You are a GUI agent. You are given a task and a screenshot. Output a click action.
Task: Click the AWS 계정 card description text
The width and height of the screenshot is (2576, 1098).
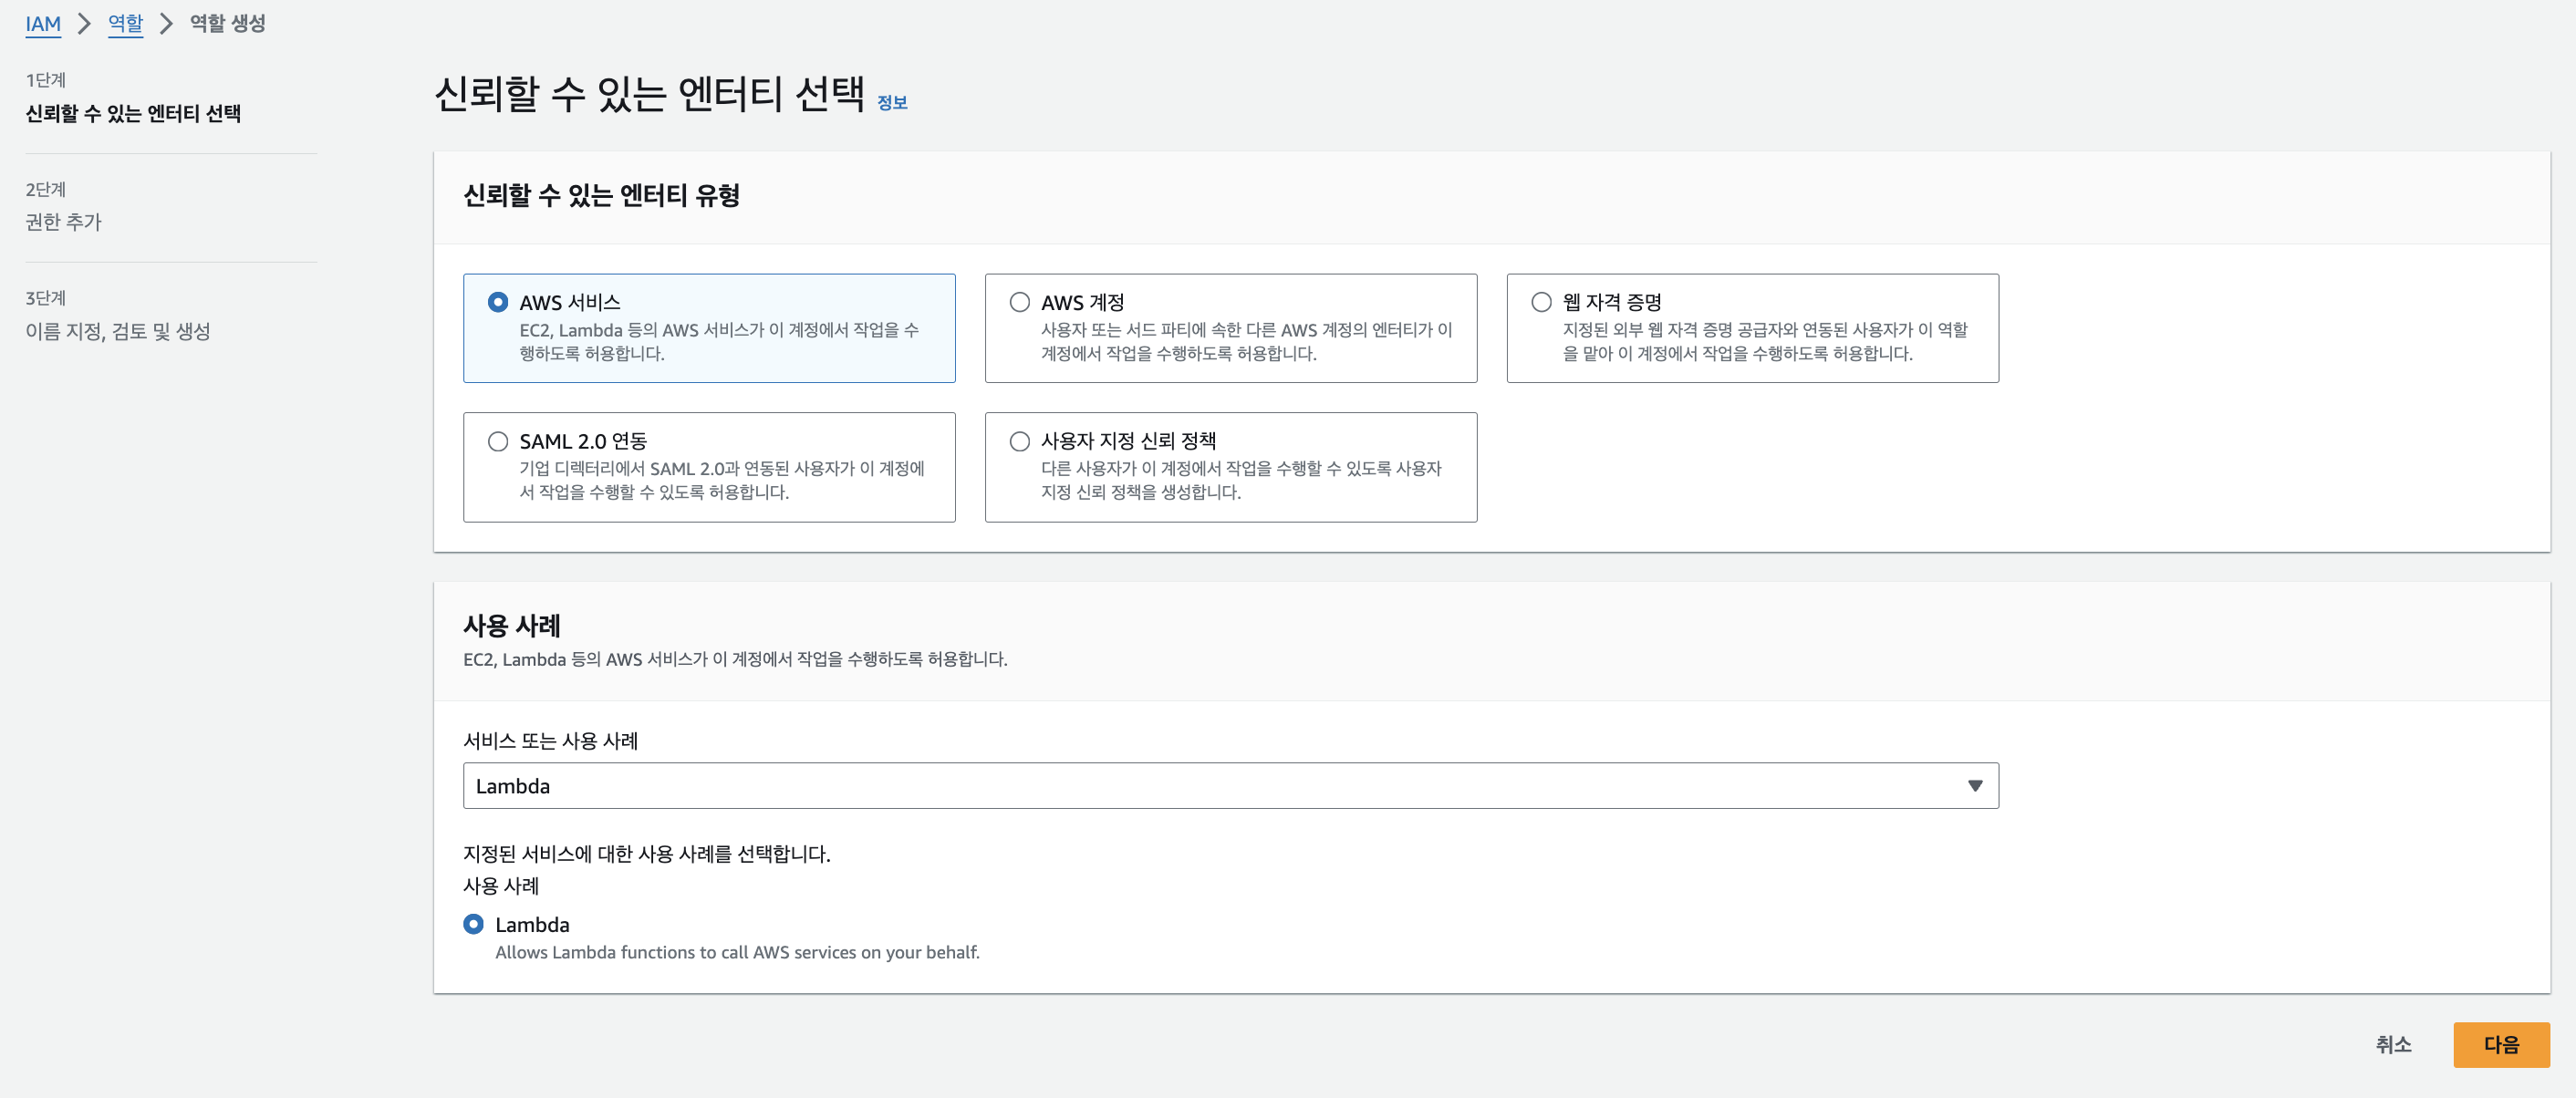[x=1246, y=341]
